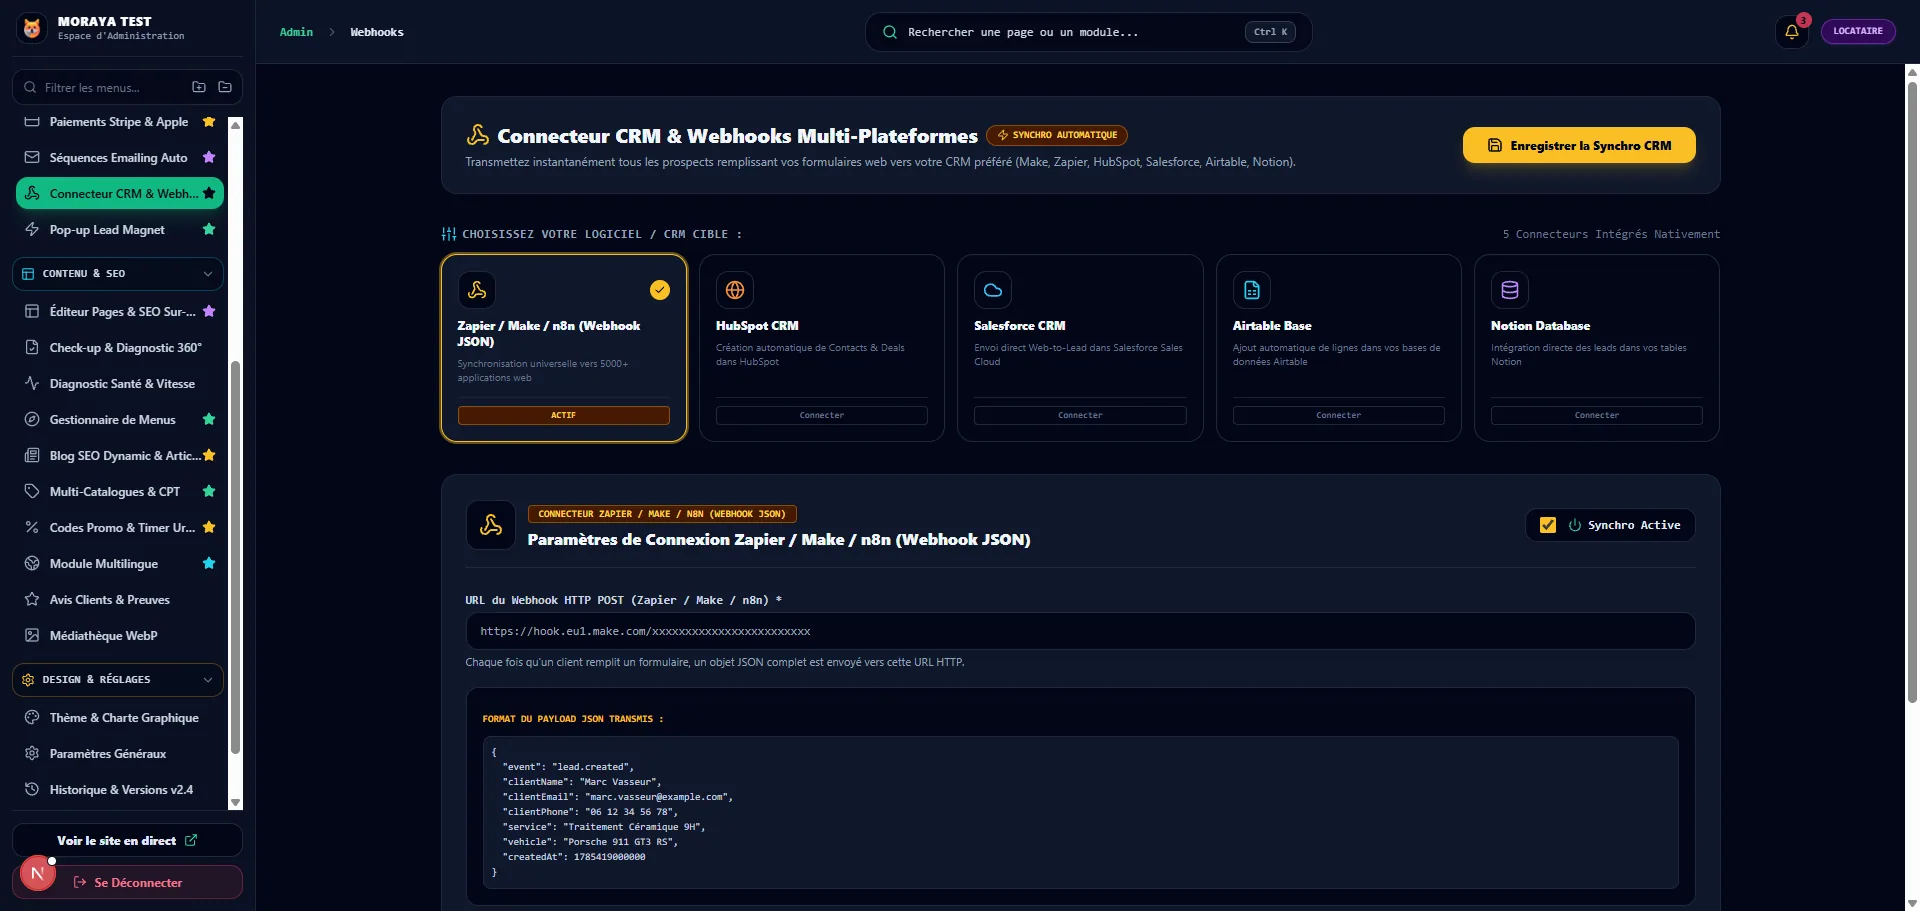The width and height of the screenshot is (1920, 911).
Task: Open Paiements Stripe & Apple menu
Action: point(120,122)
